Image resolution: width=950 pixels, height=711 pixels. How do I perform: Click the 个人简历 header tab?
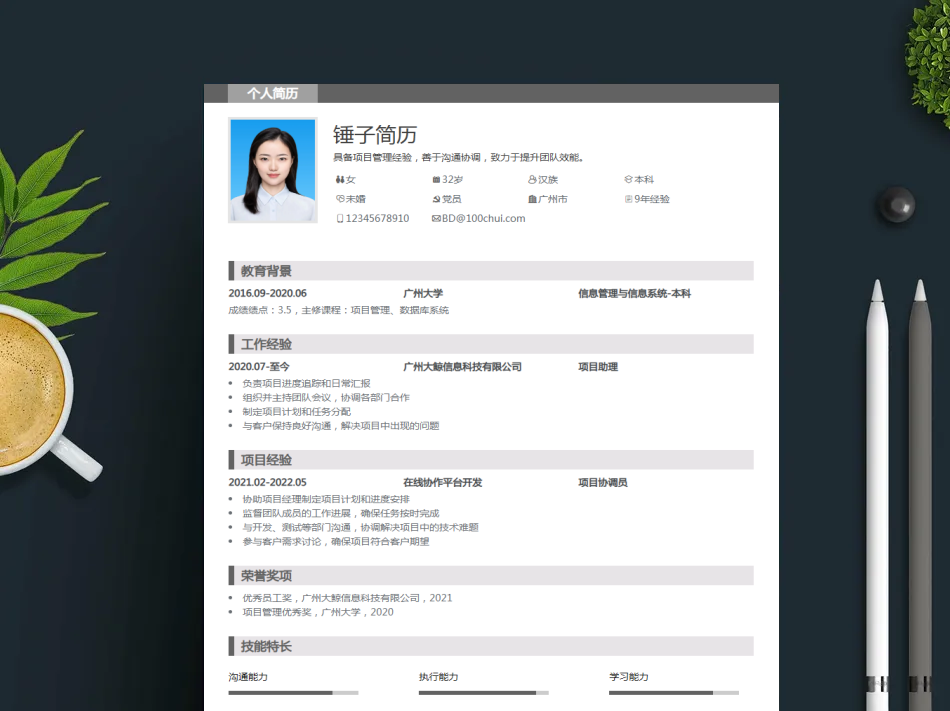click(x=273, y=93)
